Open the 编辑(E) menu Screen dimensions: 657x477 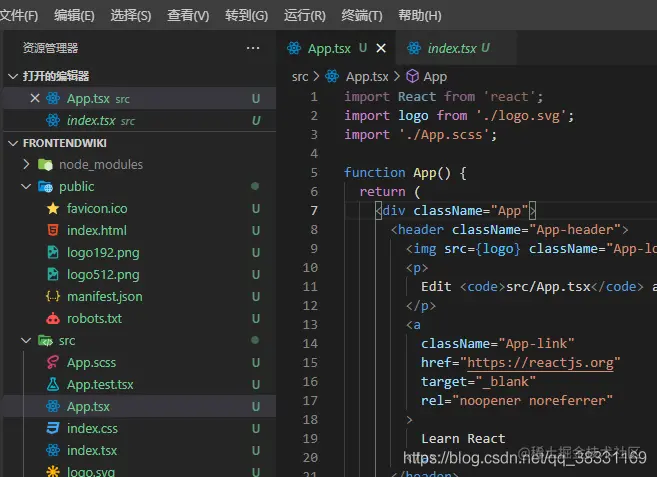74,16
